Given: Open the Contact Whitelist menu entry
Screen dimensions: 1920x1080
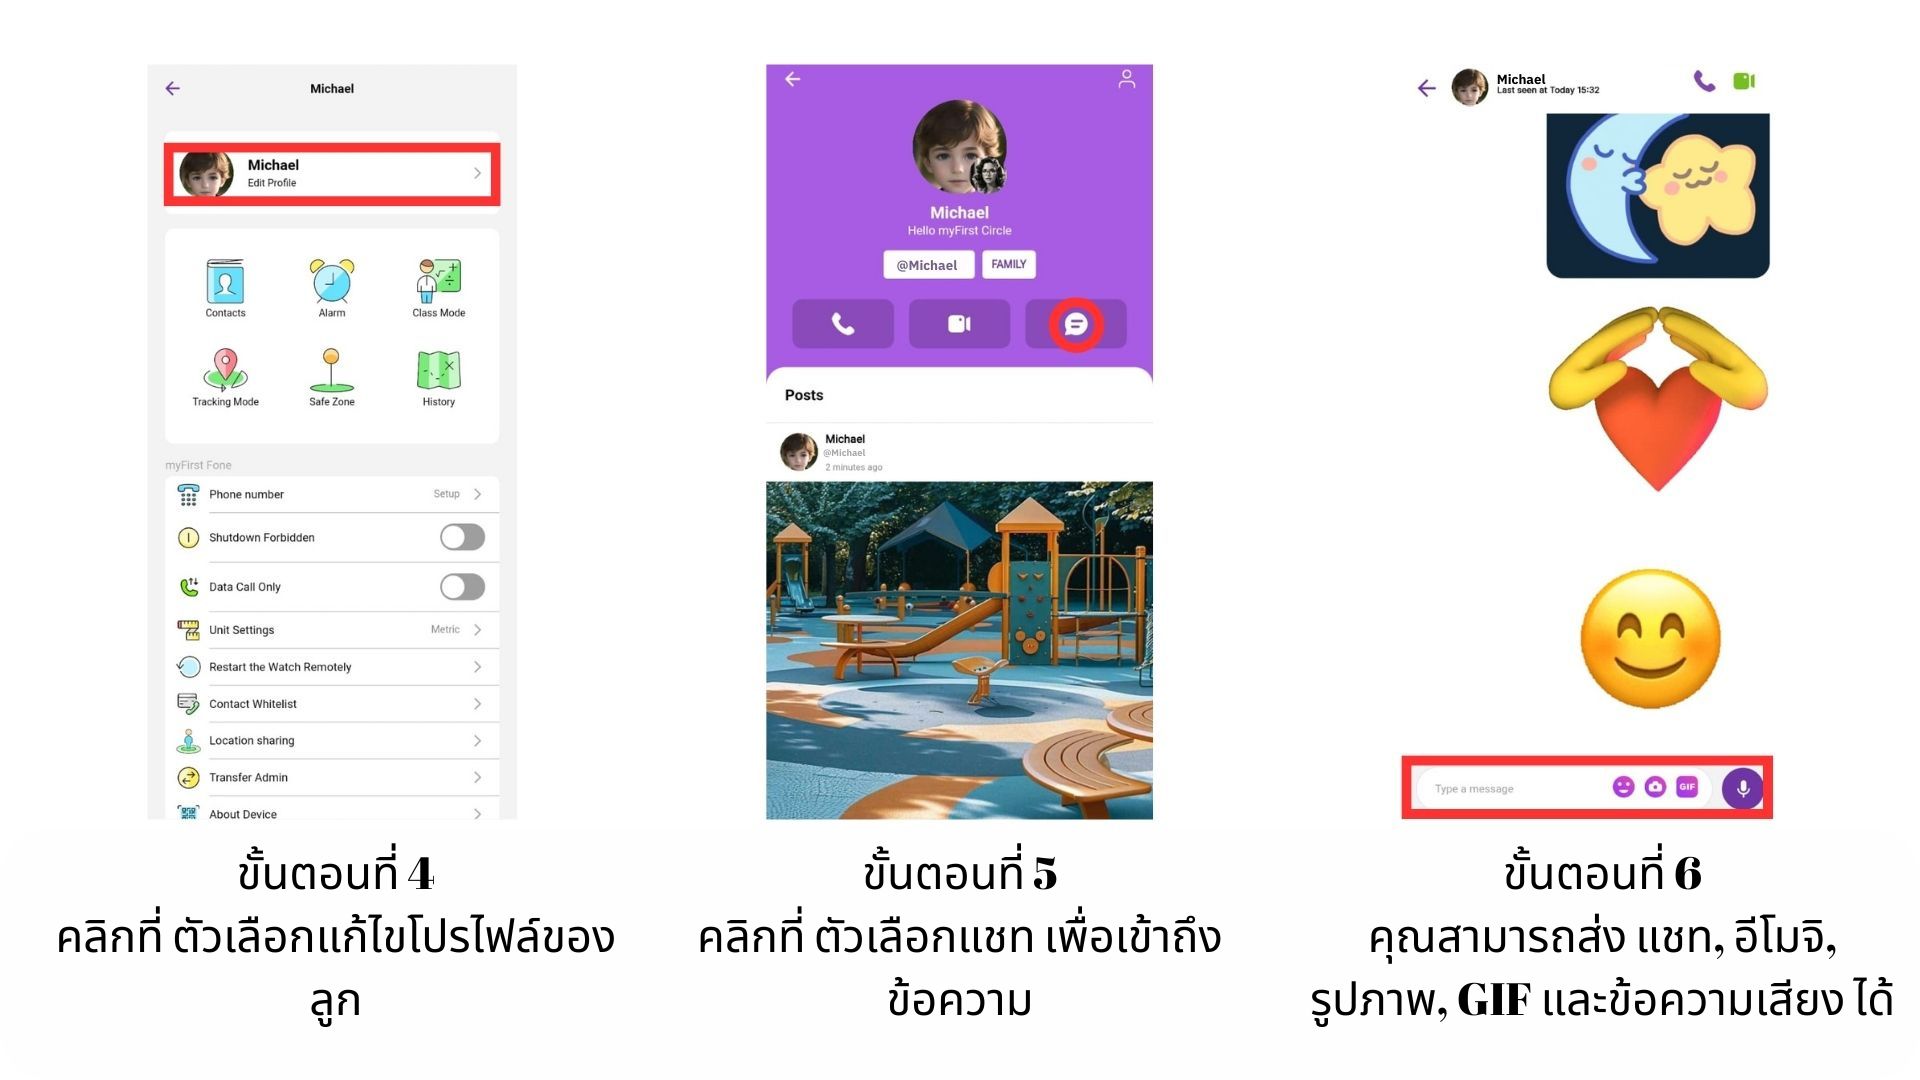Looking at the screenshot, I should click(x=332, y=704).
